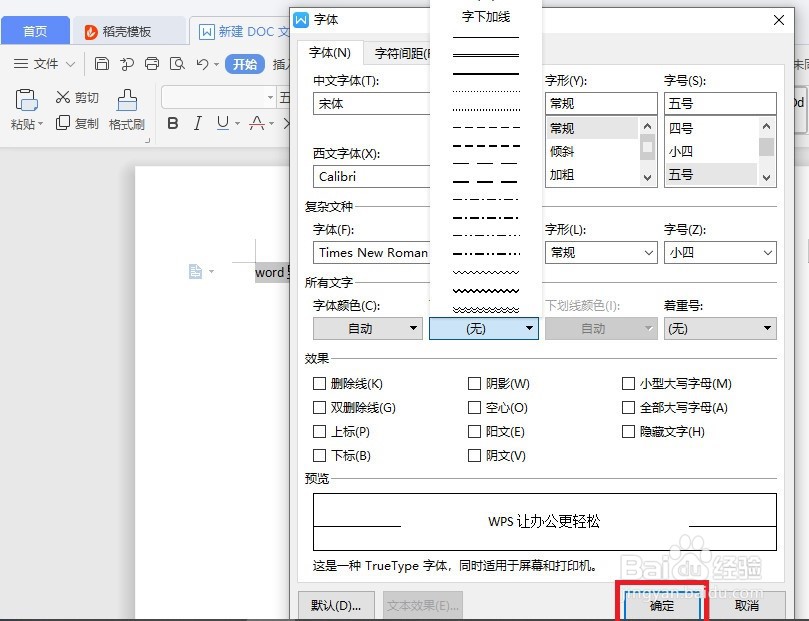Viewport: 809px width, 621px height.
Task: Check the 阴影(W) checkbox
Action: (474, 383)
